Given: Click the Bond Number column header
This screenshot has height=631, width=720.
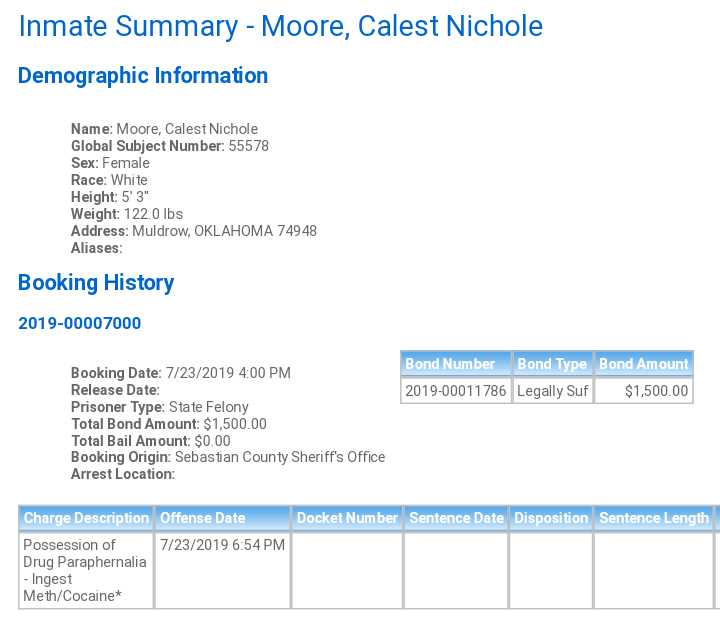Looking at the screenshot, I should 456,364.
